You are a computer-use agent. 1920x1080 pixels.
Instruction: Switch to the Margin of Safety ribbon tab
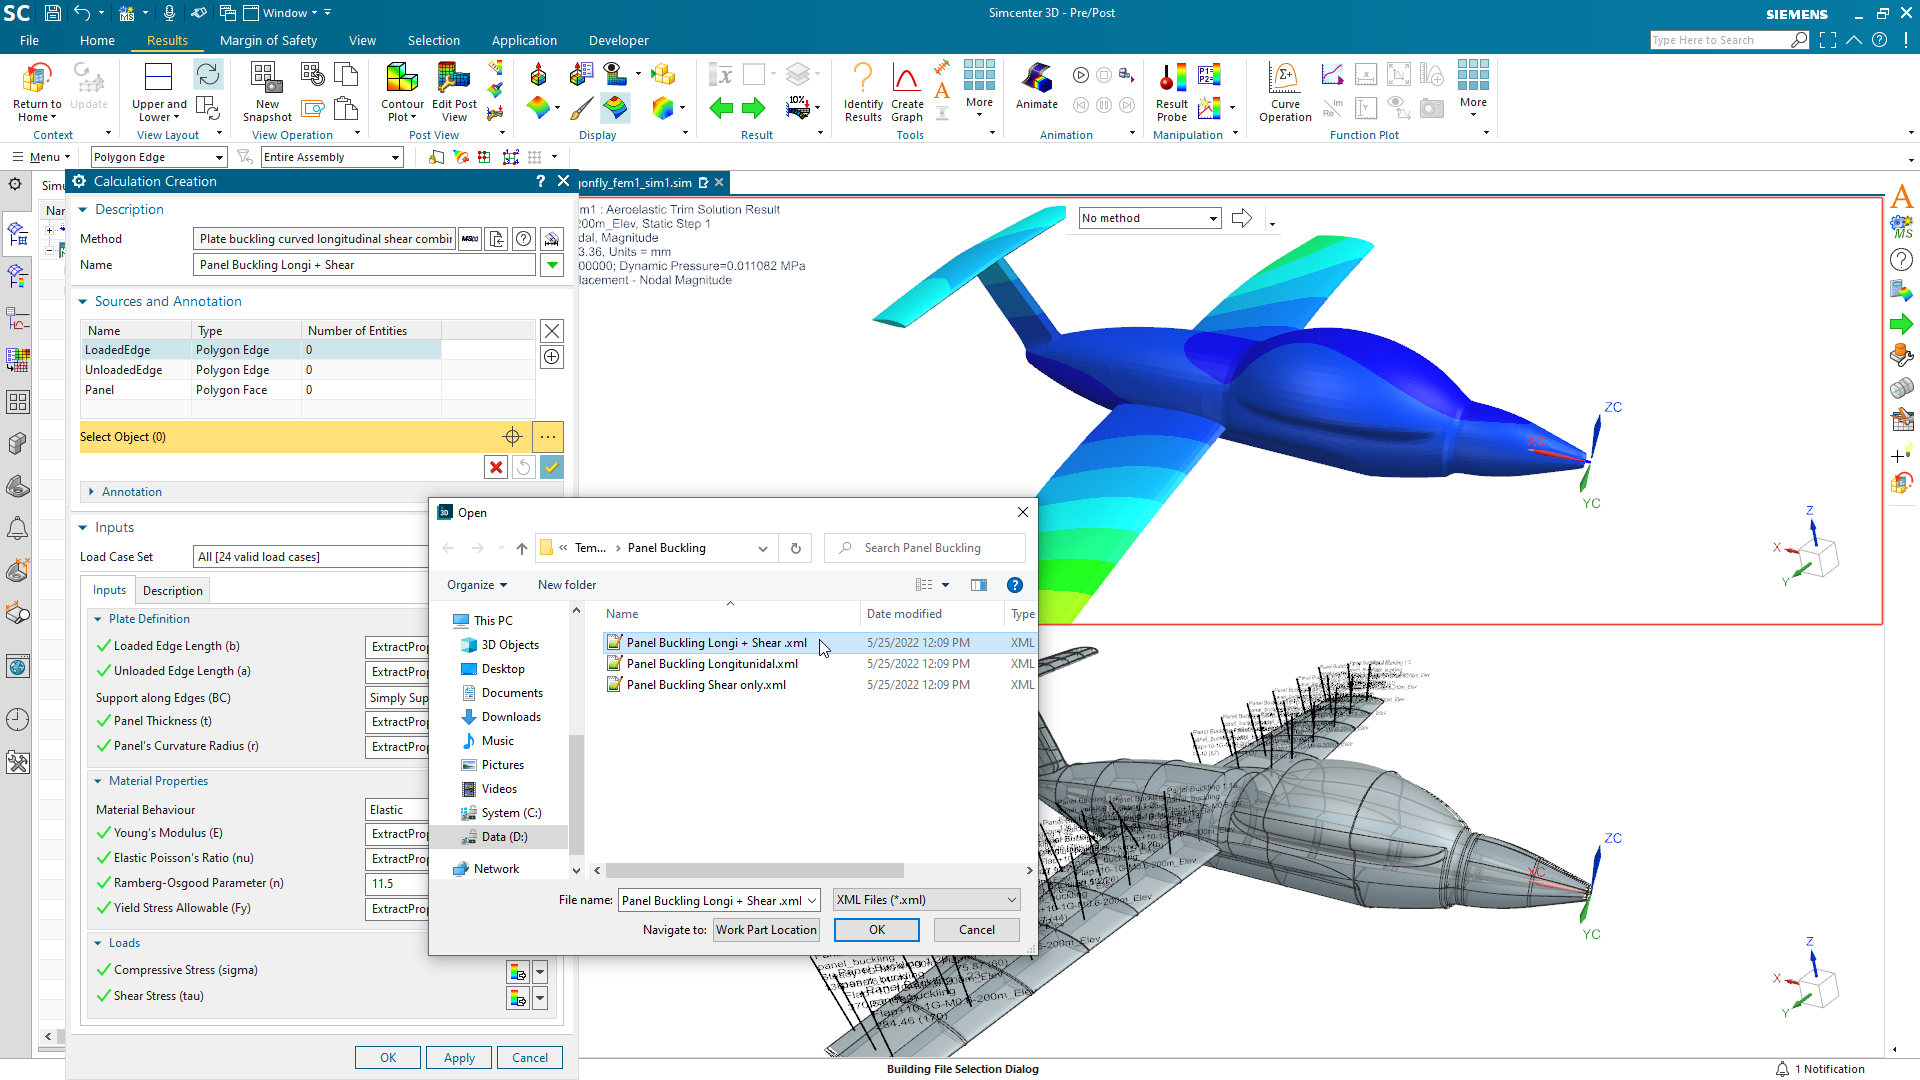[268, 40]
